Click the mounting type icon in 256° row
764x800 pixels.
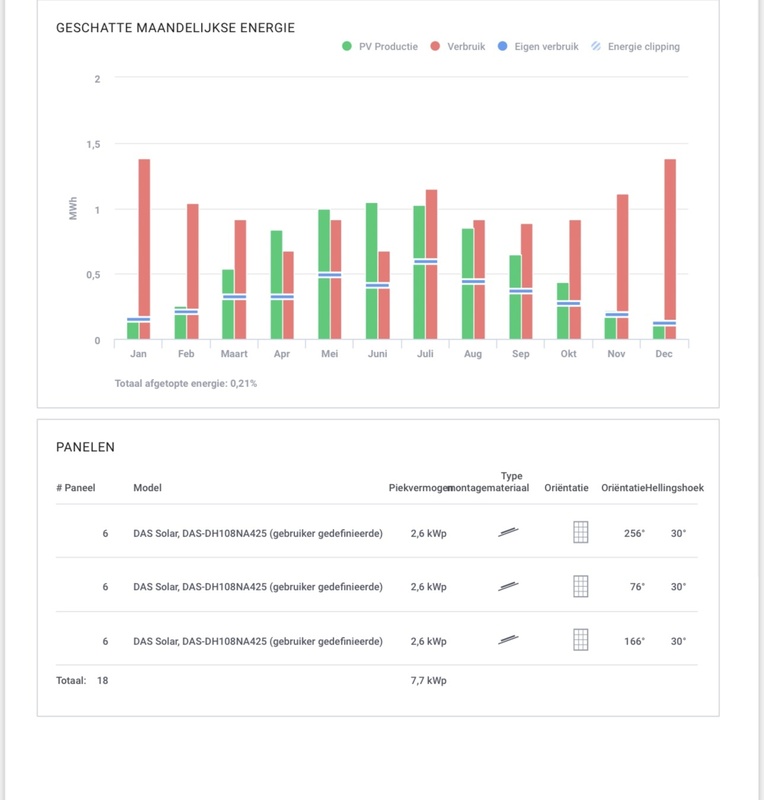tap(508, 532)
